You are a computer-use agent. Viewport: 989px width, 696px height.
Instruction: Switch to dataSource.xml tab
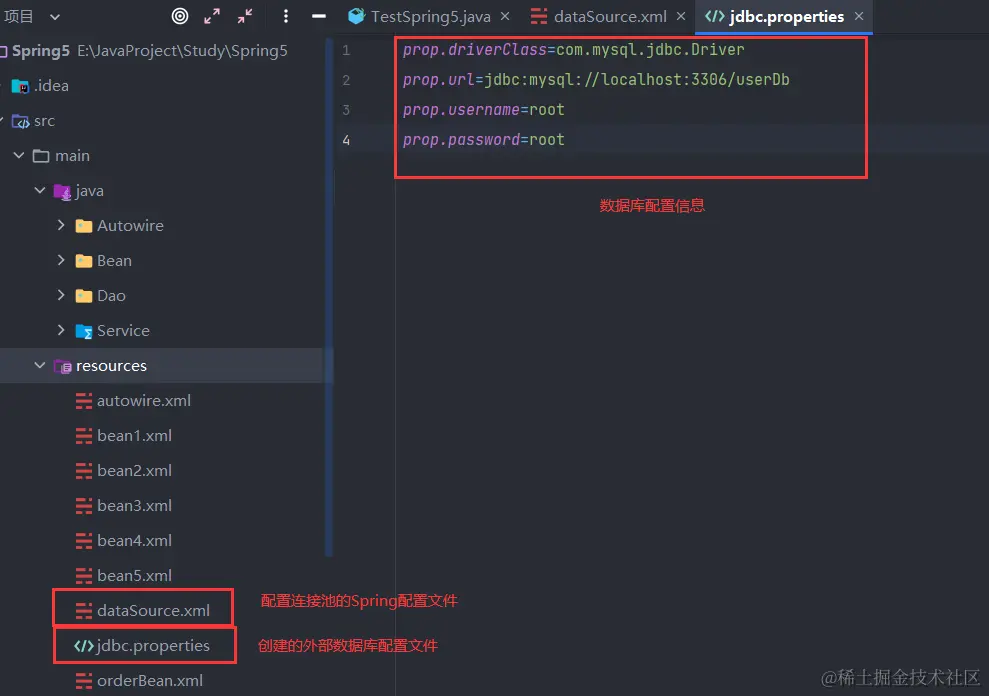point(610,16)
